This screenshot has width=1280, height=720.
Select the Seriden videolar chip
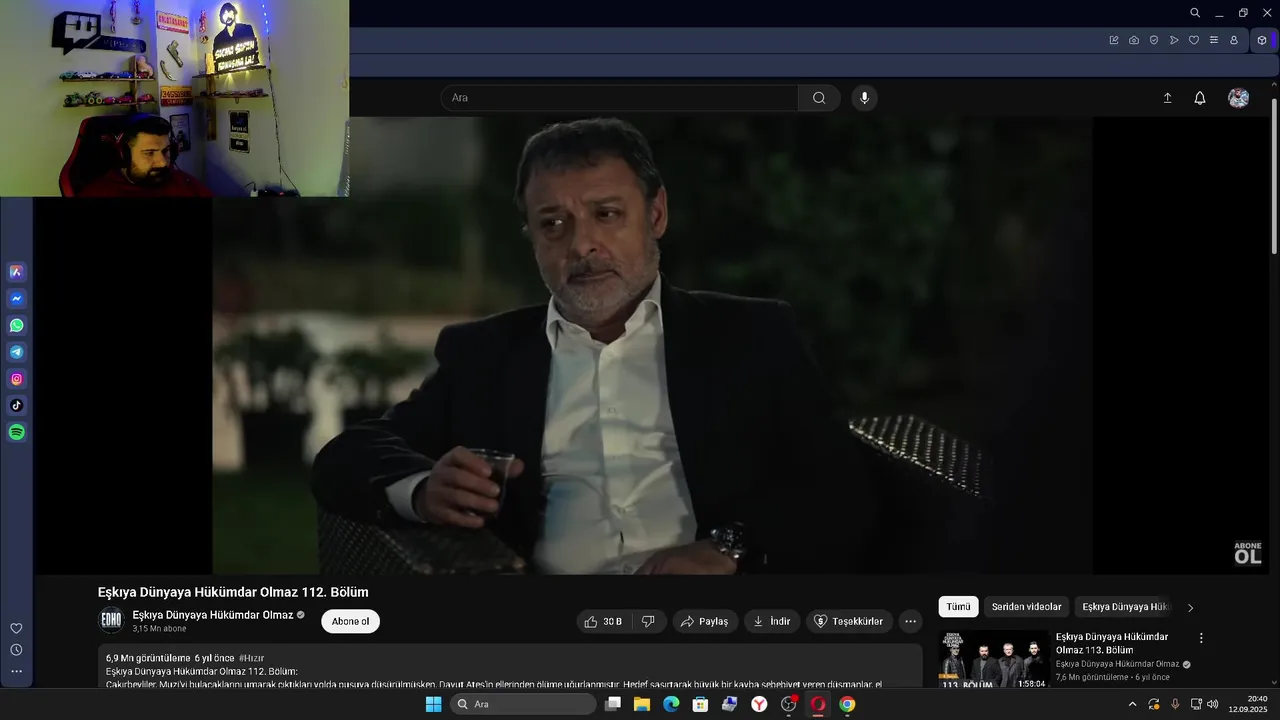1026,607
